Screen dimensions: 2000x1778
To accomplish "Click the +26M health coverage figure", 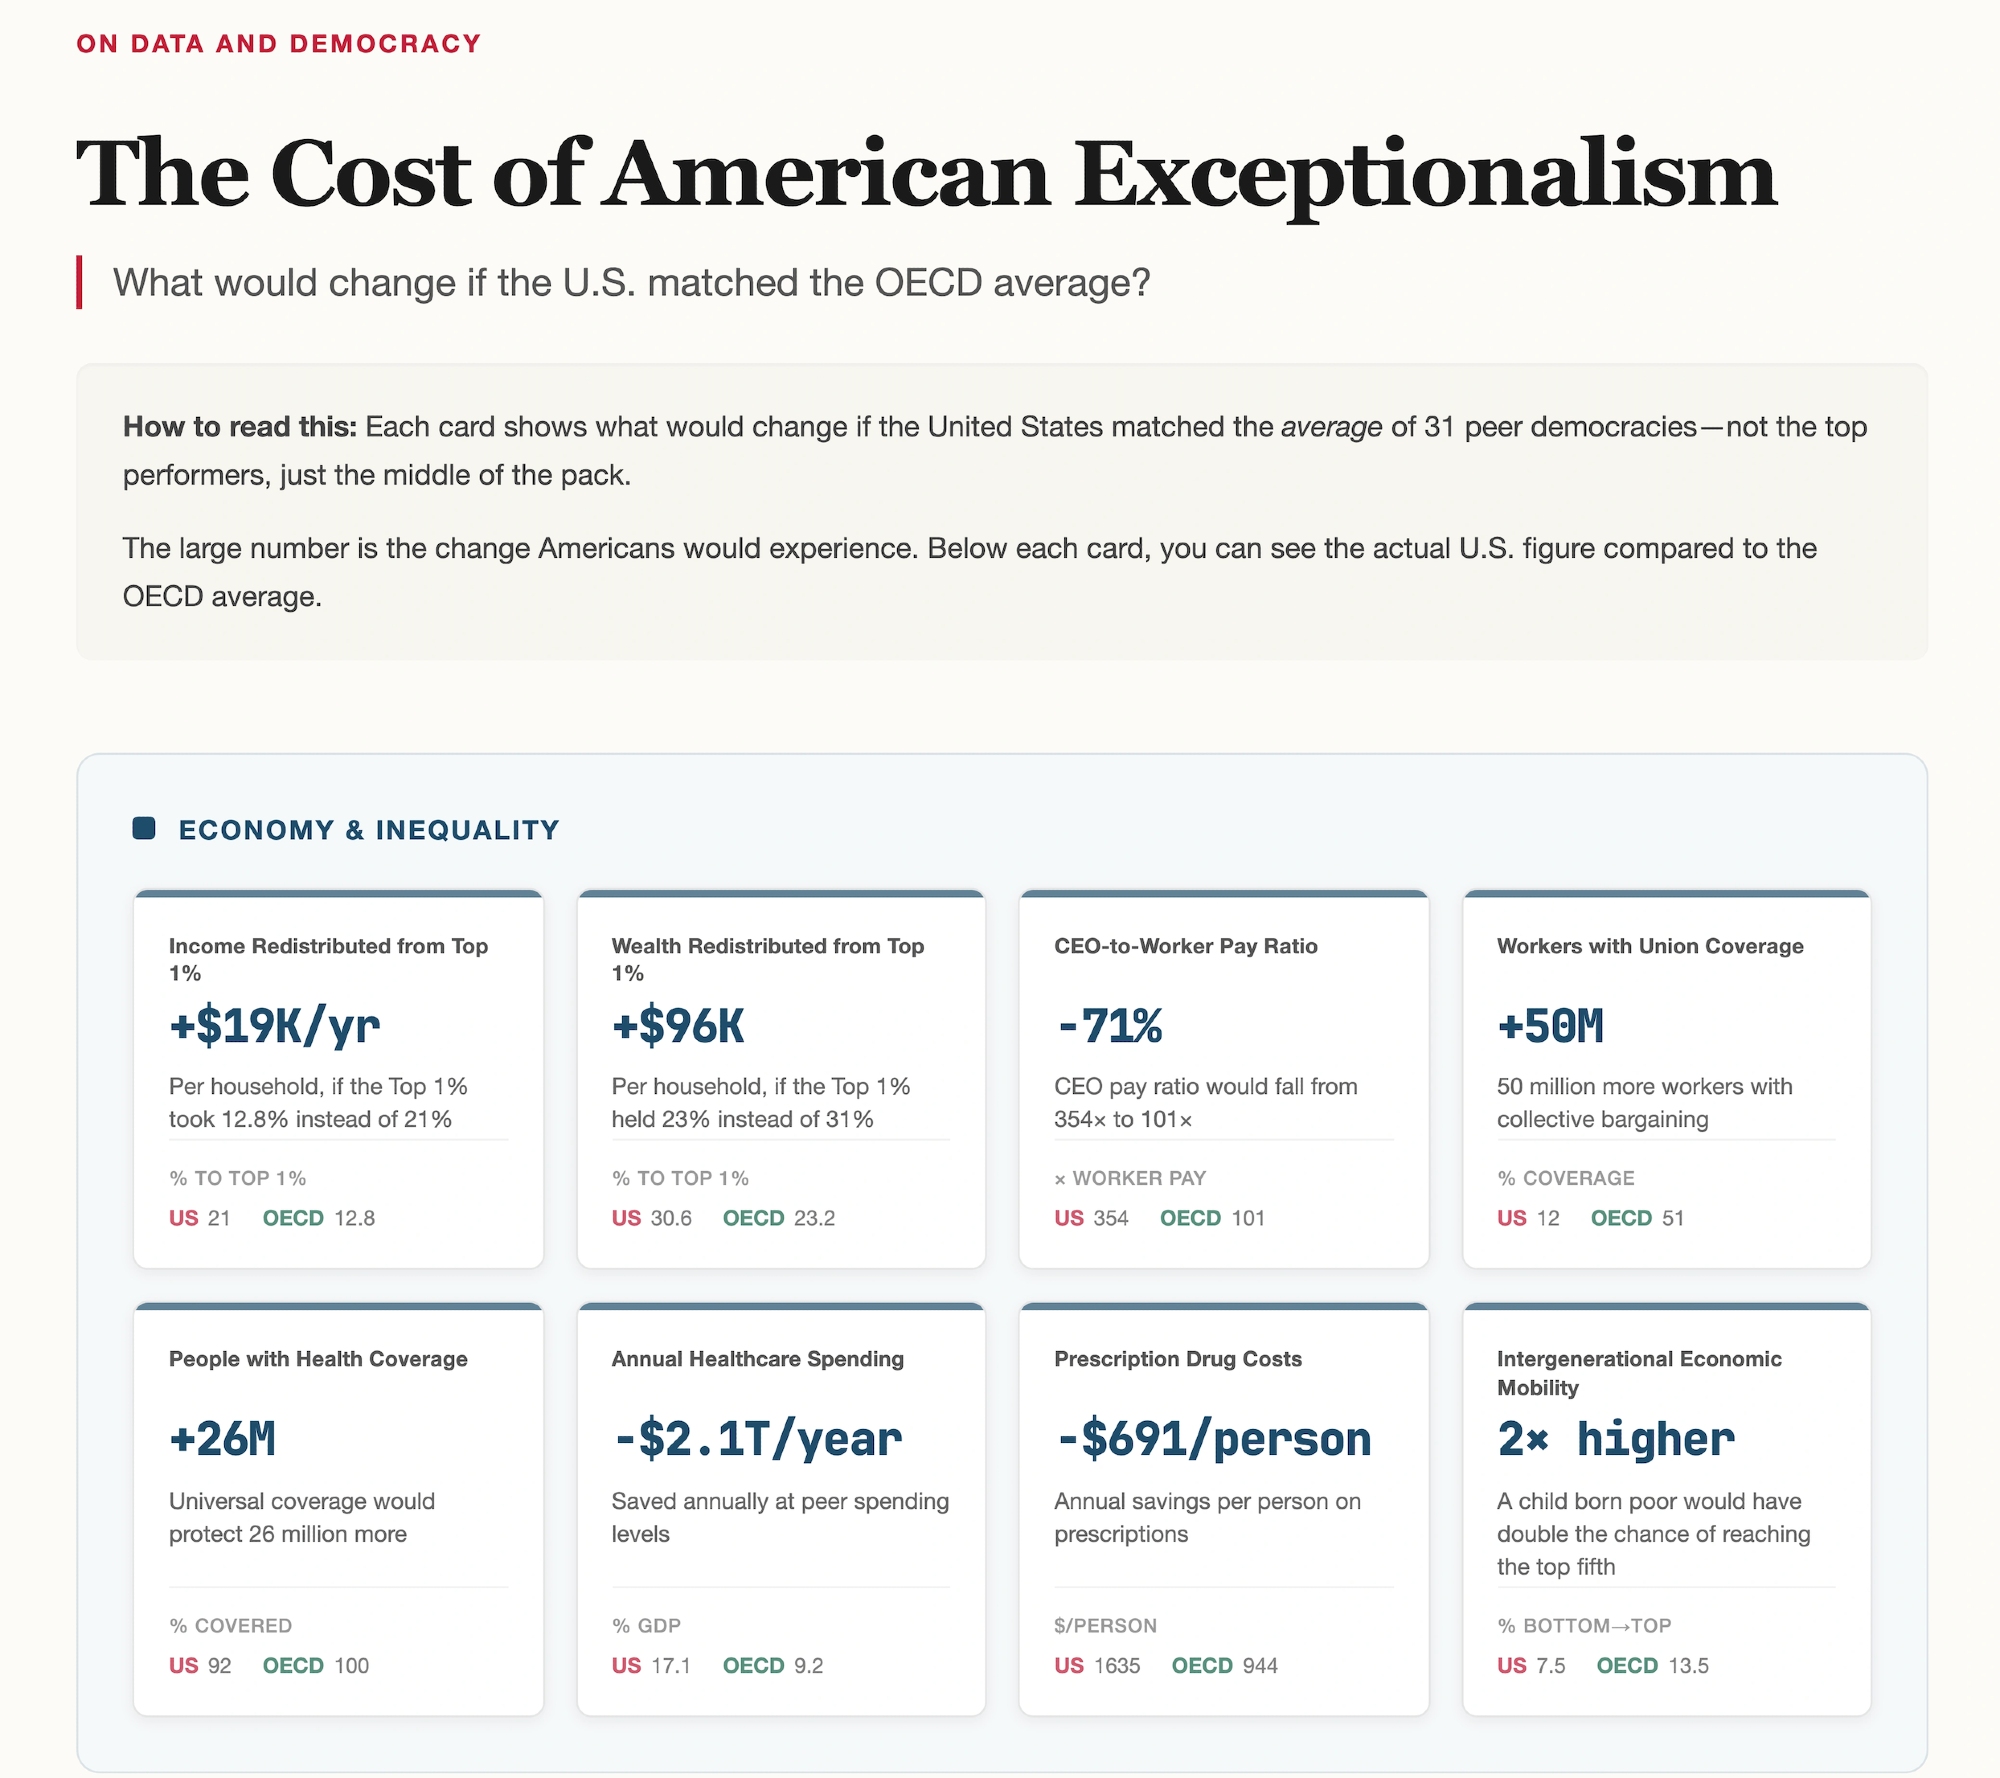I will 222,1440.
